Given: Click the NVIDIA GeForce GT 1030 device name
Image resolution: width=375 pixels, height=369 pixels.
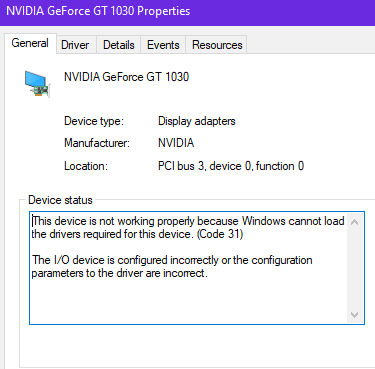Looking at the screenshot, I should (x=126, y=77).
